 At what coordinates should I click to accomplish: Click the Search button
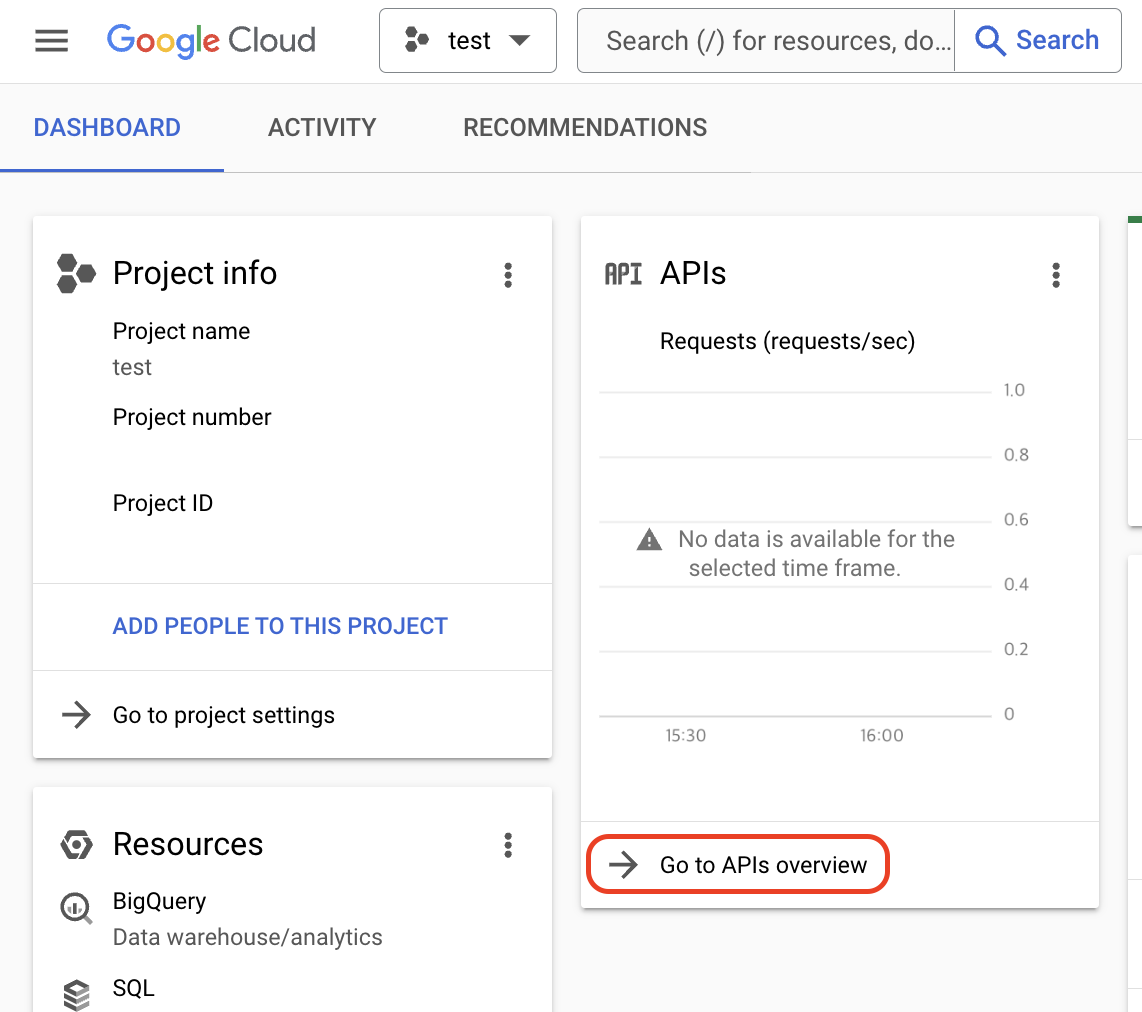click(1038, 41)
